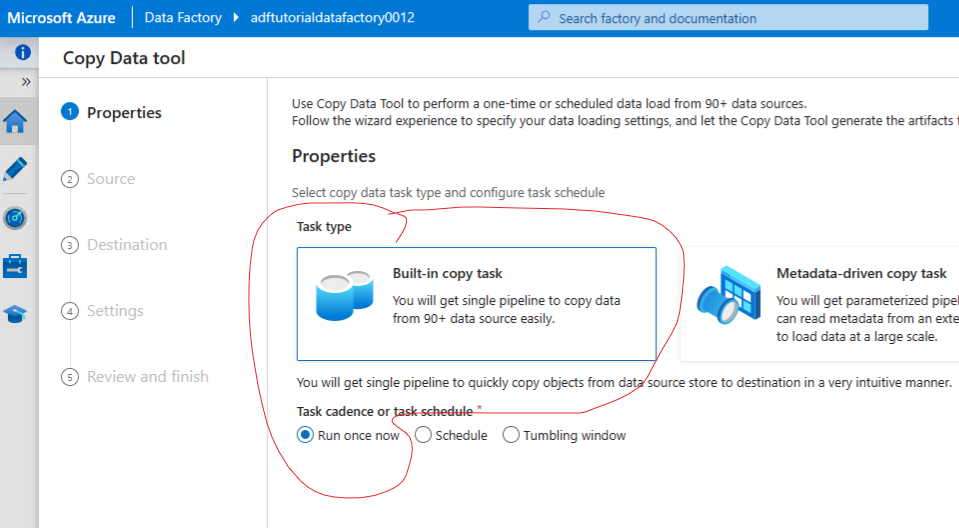Click the Task cadence or task schedule label
Screen dimensions: 959x528
(x=385, y=411)
